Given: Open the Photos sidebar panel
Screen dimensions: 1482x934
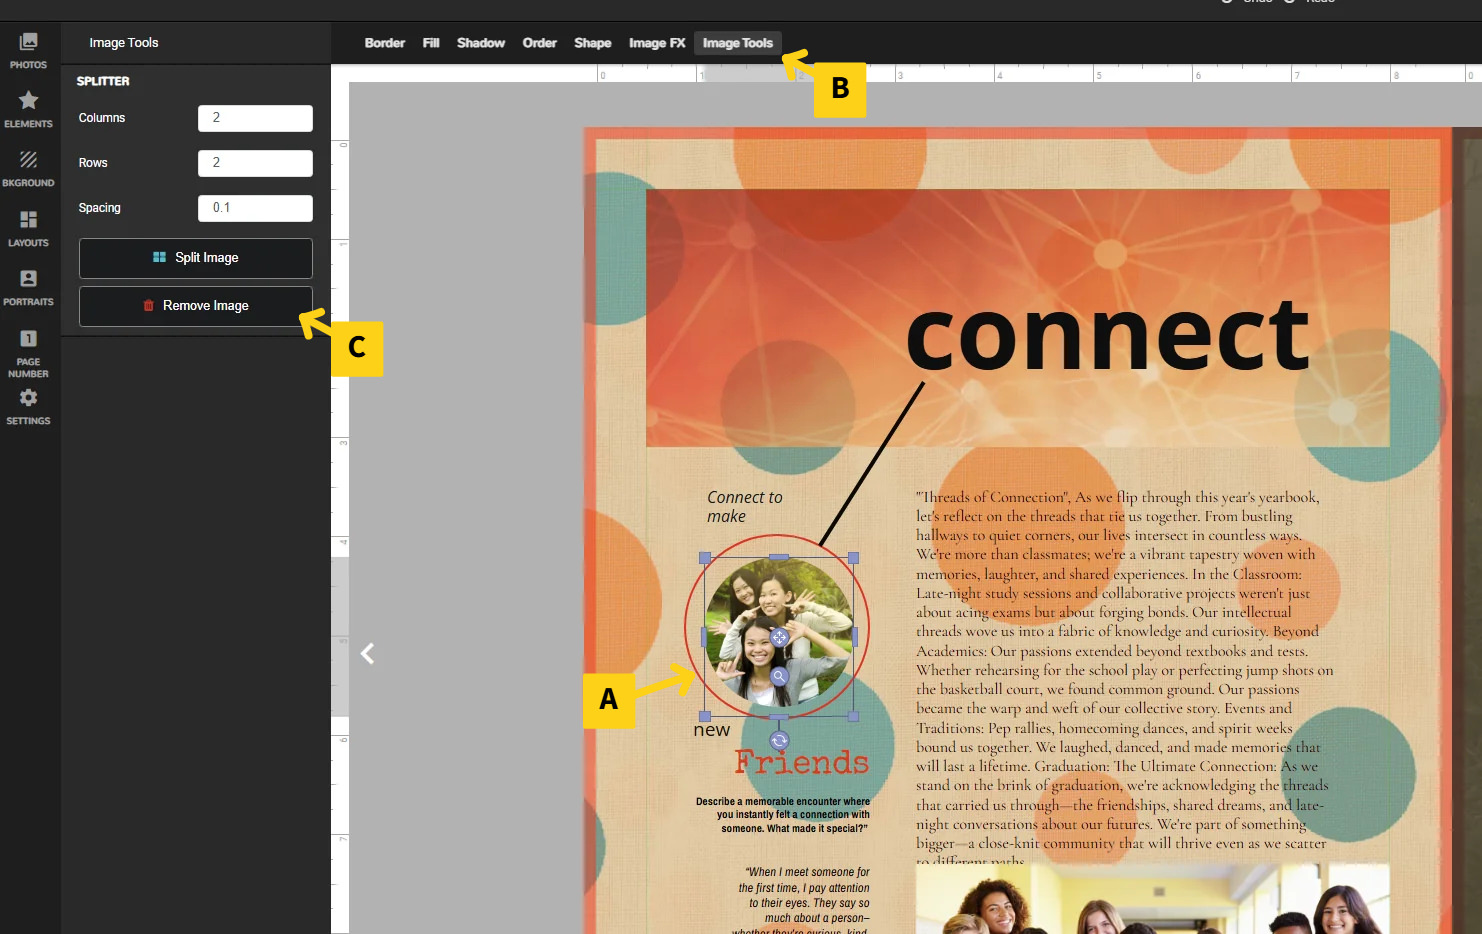Looking at the screenshot, I should (28, 51).
